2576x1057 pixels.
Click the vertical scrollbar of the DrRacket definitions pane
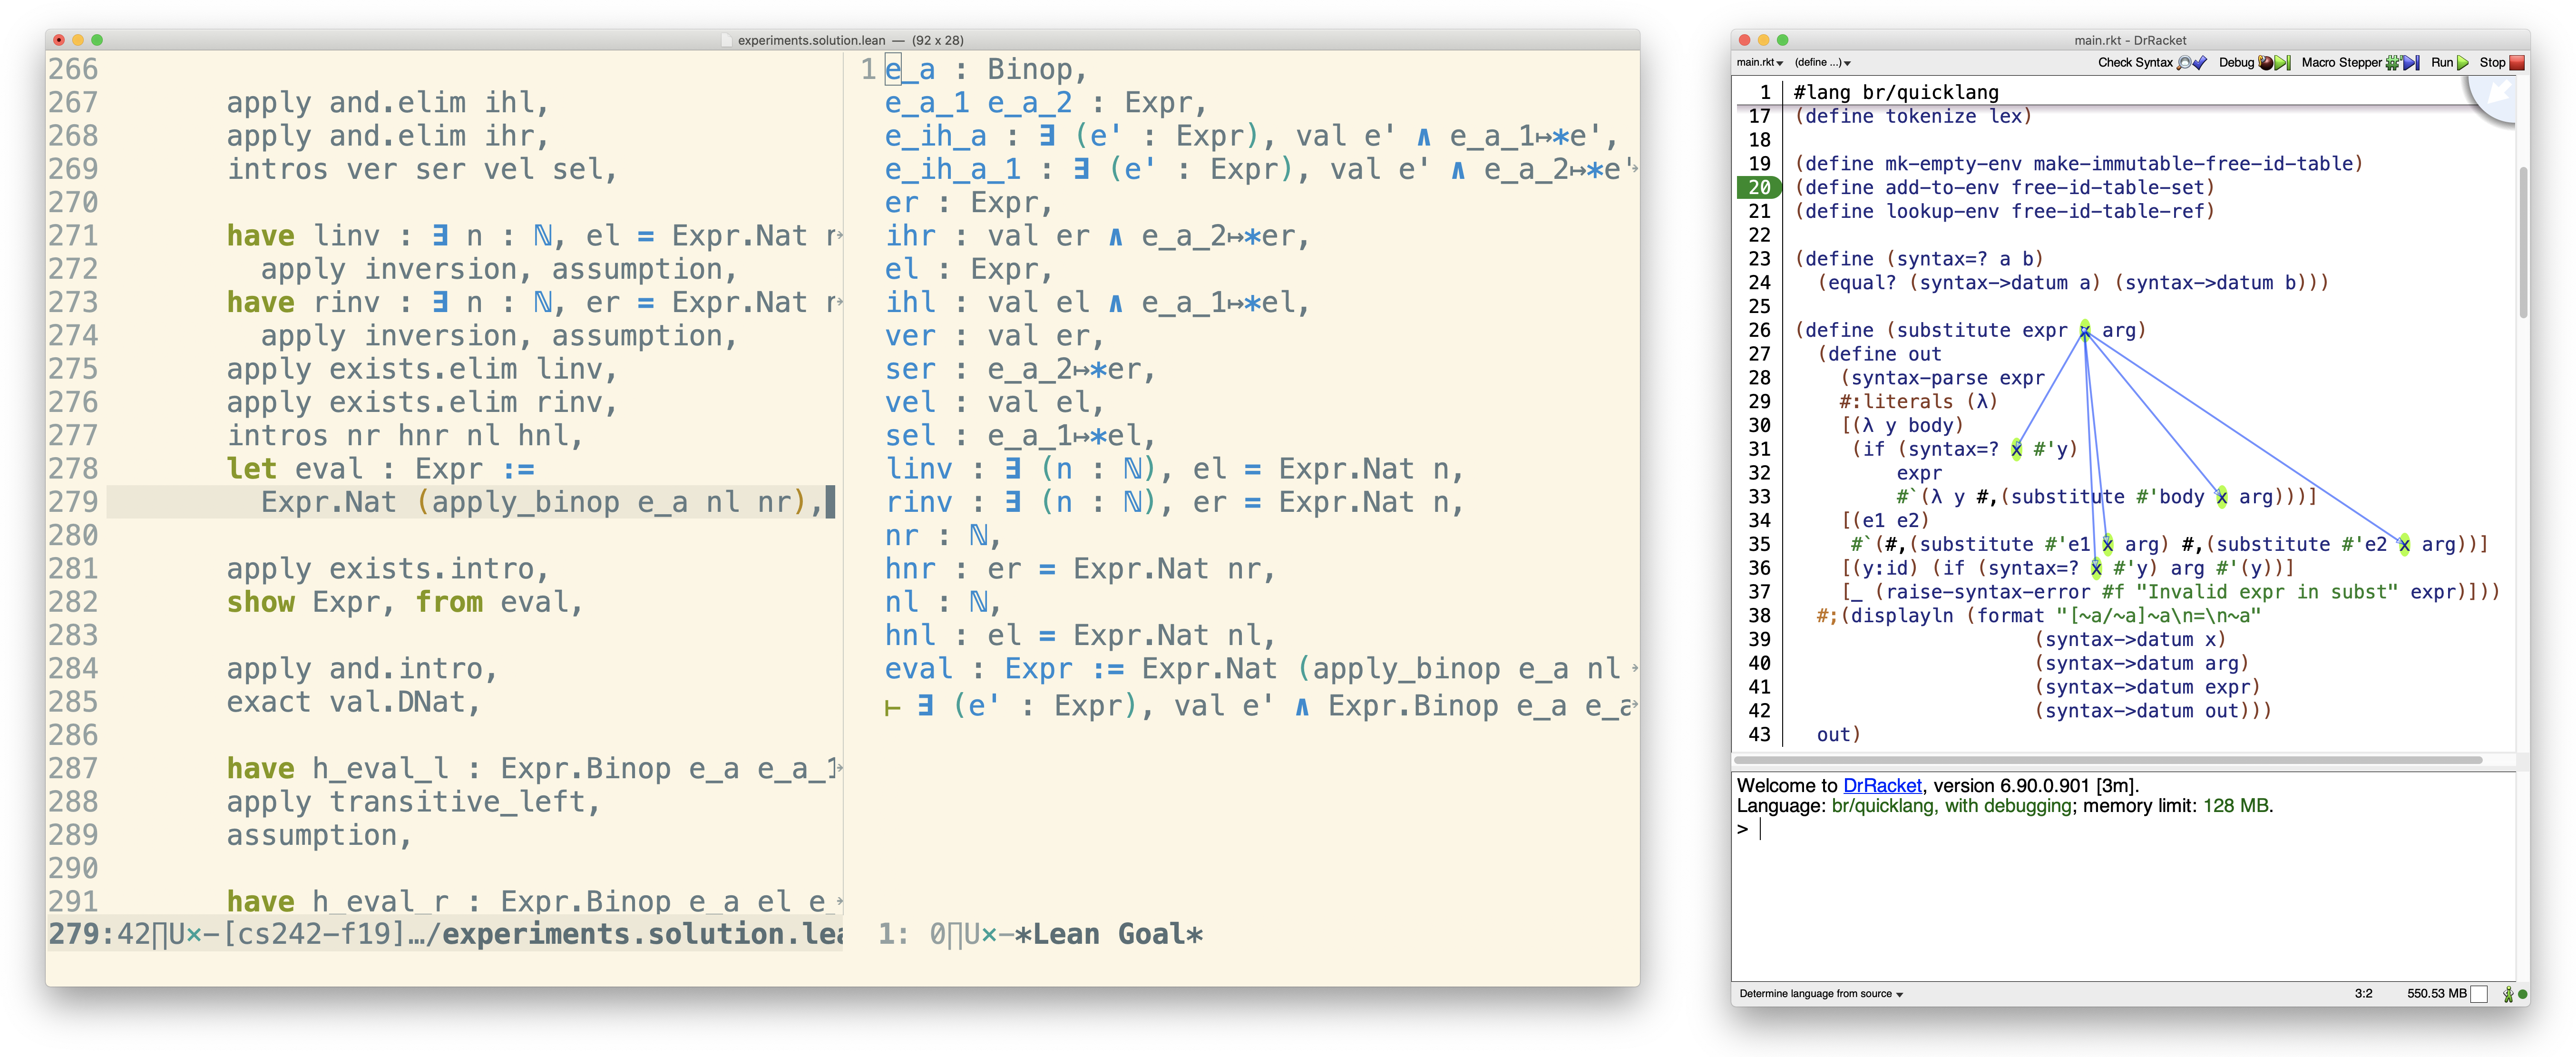2523,242
